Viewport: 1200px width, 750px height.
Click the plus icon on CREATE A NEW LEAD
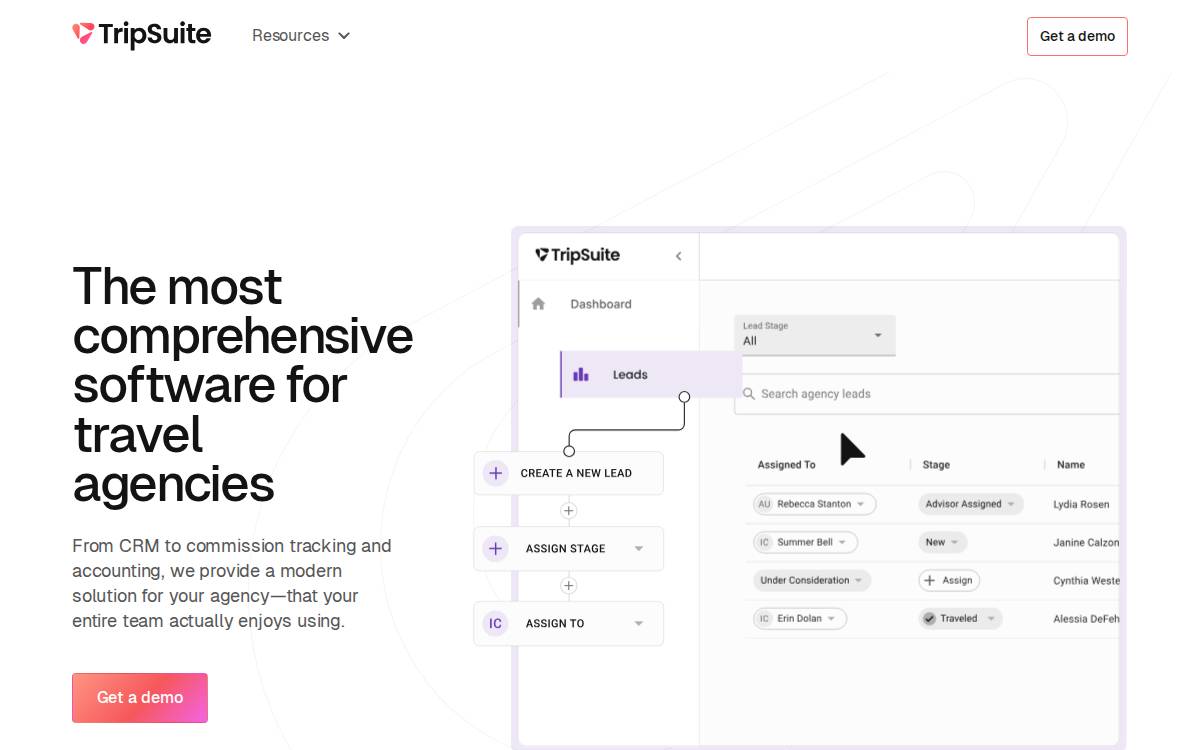[x=495, y=473]
